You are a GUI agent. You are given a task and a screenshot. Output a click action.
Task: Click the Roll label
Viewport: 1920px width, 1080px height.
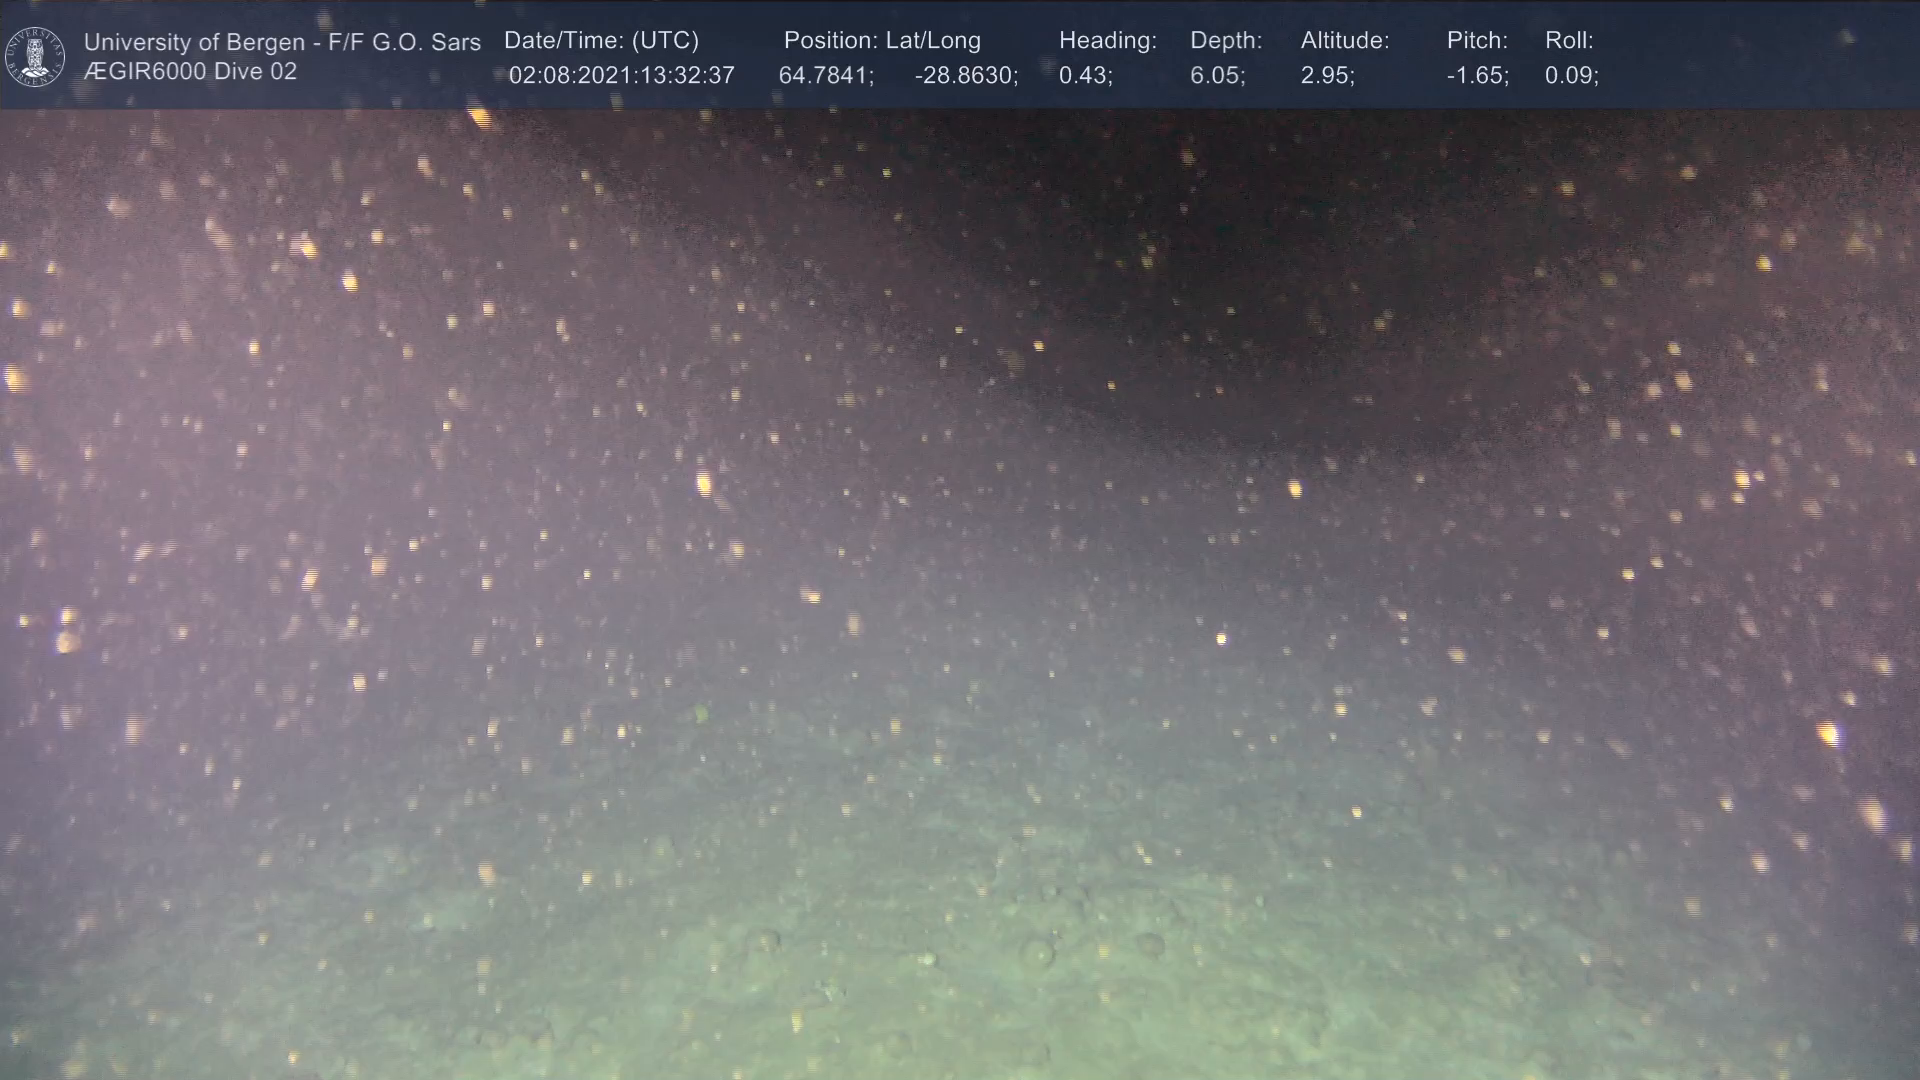(1569, 41)
